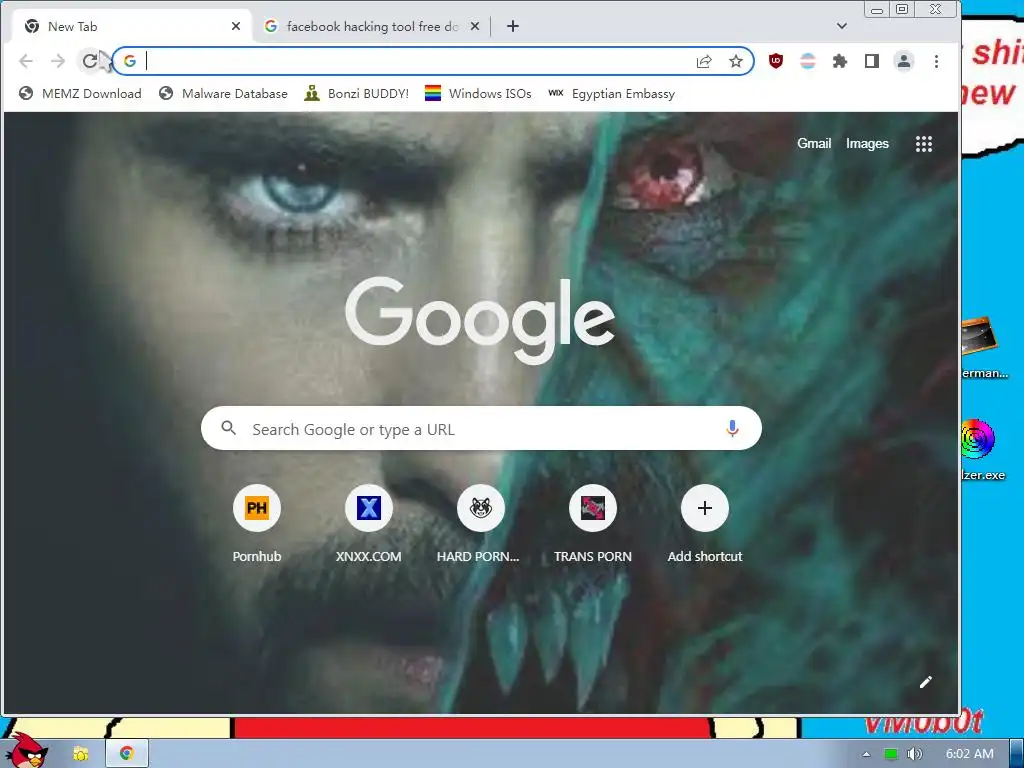Screen dimensions: 1024x768
Task: Close the facebook hacking tool tab
Action: (x=475, y=26)
